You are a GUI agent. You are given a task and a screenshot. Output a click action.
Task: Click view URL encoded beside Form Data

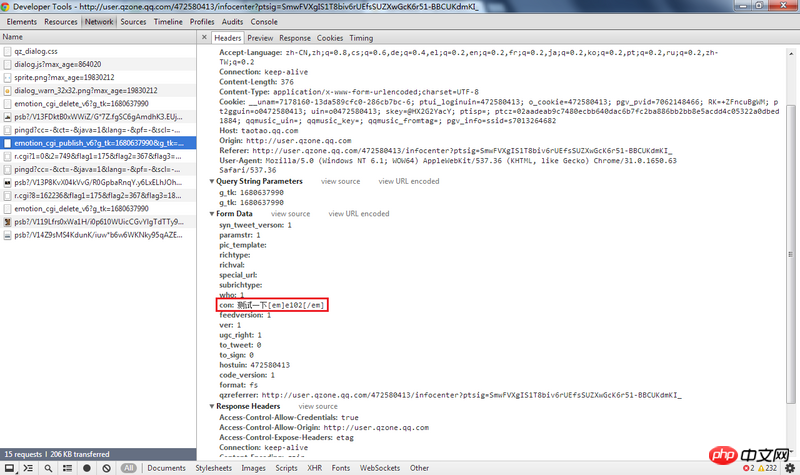359,214
